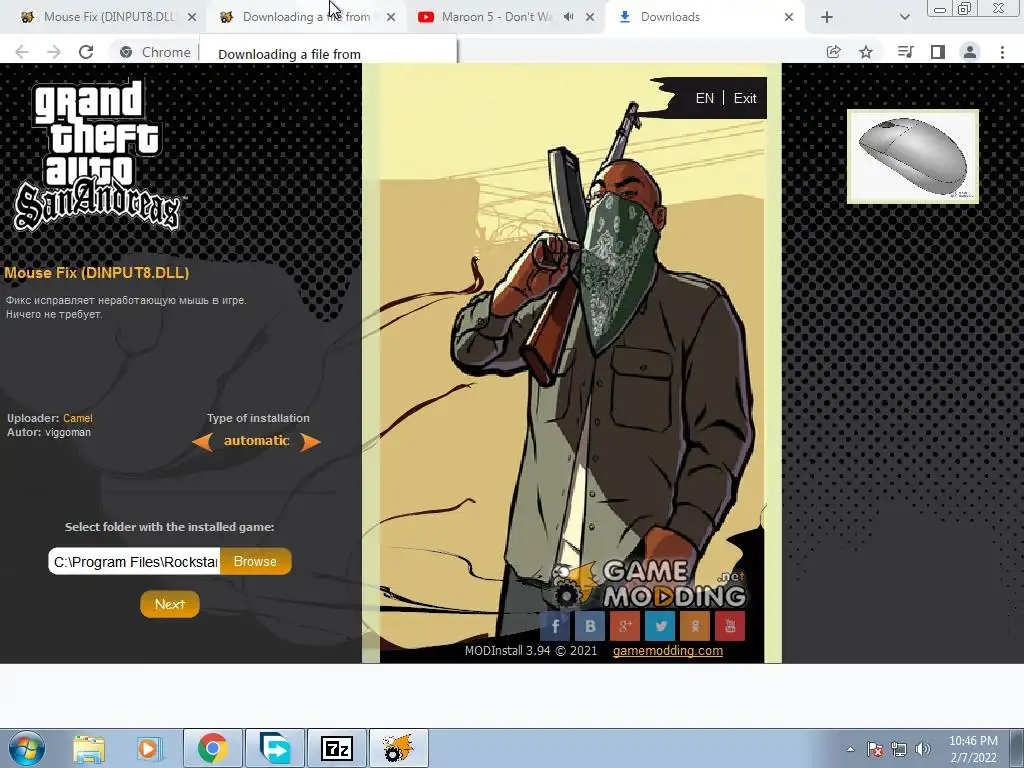The width and height of the screenshot is (1024, 768).
Task: Click the 'Mouse Fix (DINPUT8.DLL)' heading
Action: pos(97,273)
